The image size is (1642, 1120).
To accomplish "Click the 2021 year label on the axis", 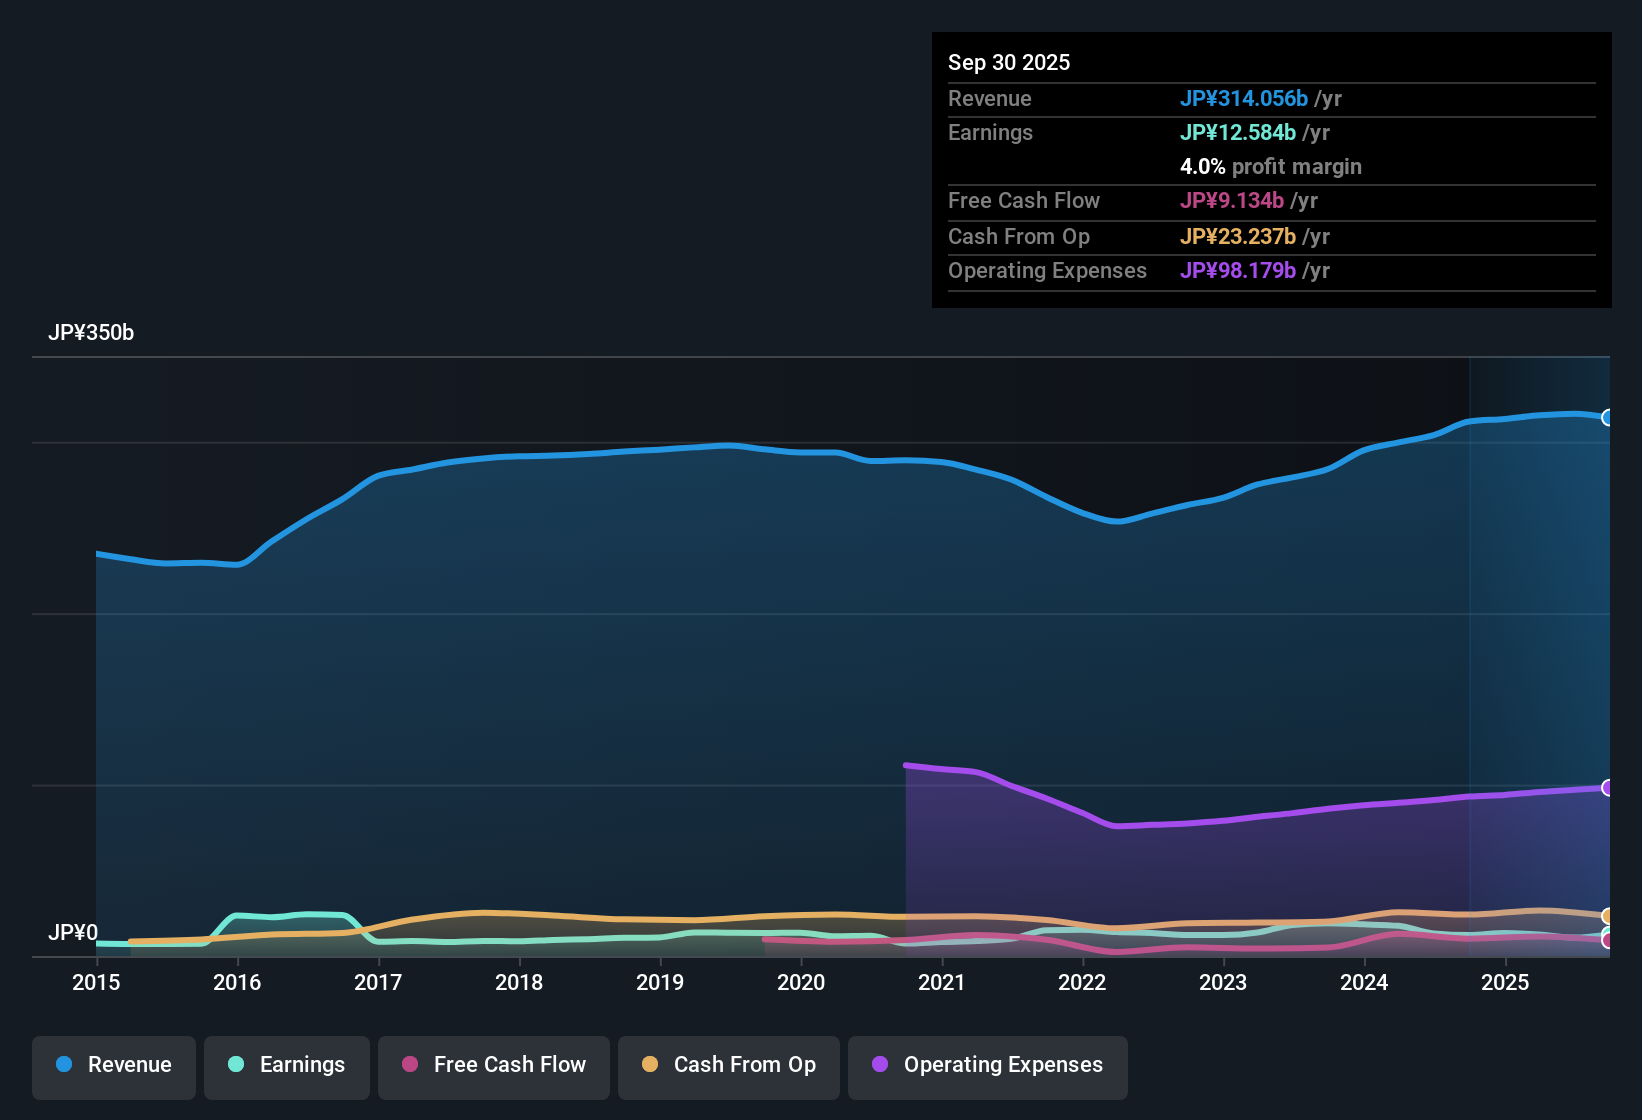I will [x=942, y=983].
